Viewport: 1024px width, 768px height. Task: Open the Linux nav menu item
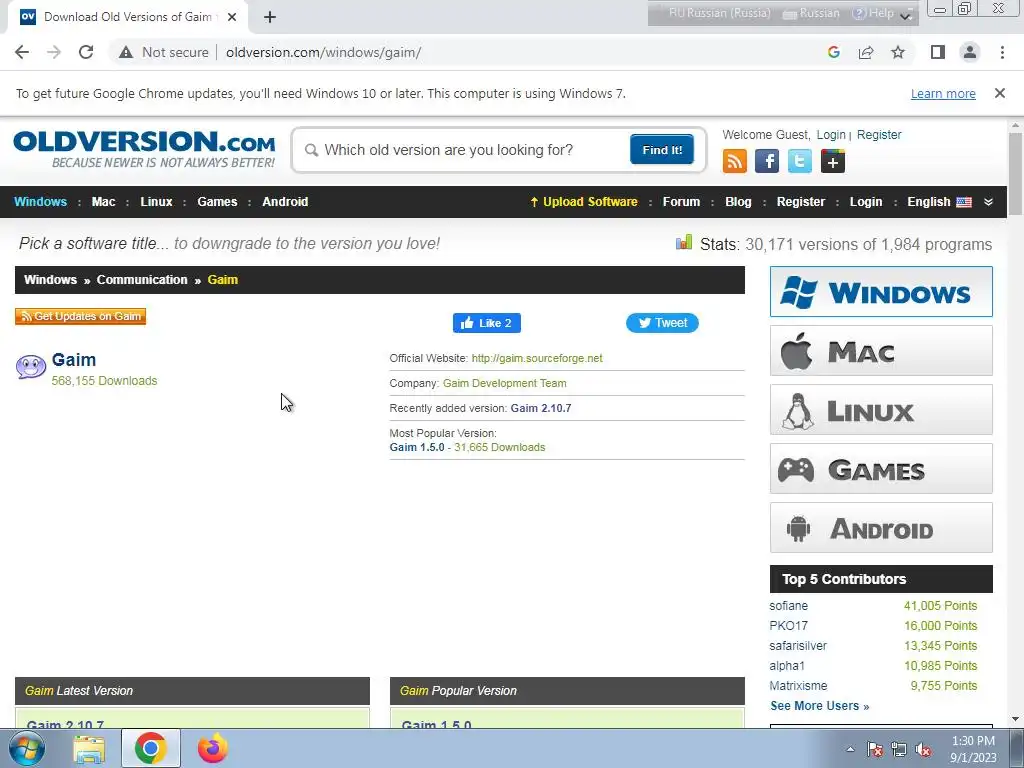pos(156,202)
